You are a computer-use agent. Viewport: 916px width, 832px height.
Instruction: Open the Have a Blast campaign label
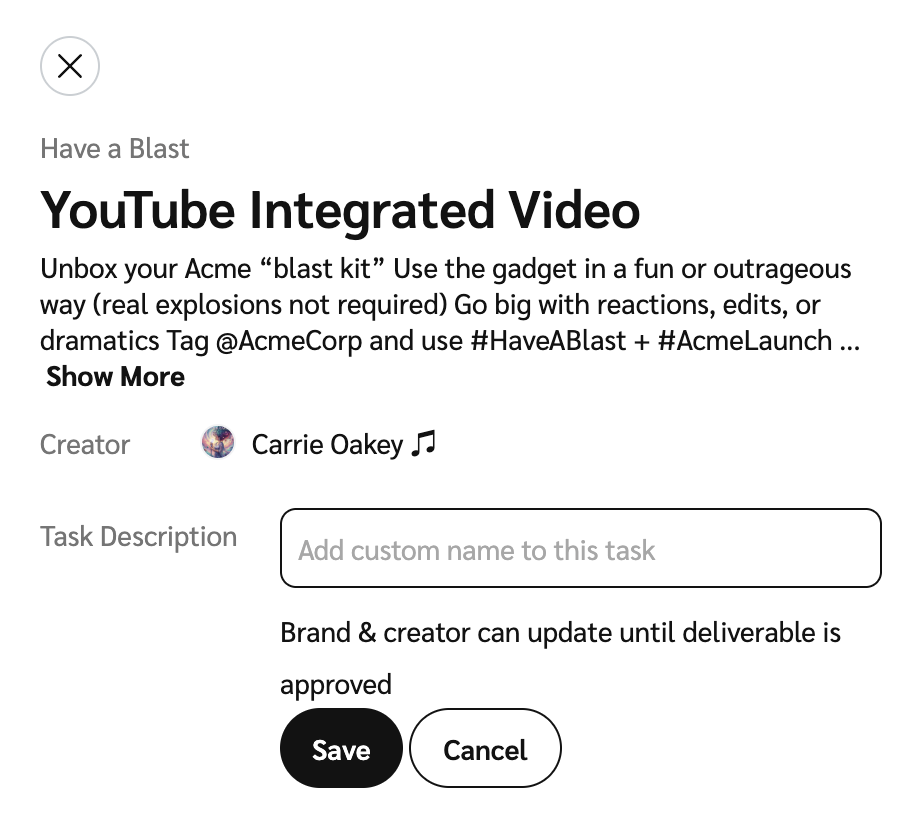[x=114, y=149]
